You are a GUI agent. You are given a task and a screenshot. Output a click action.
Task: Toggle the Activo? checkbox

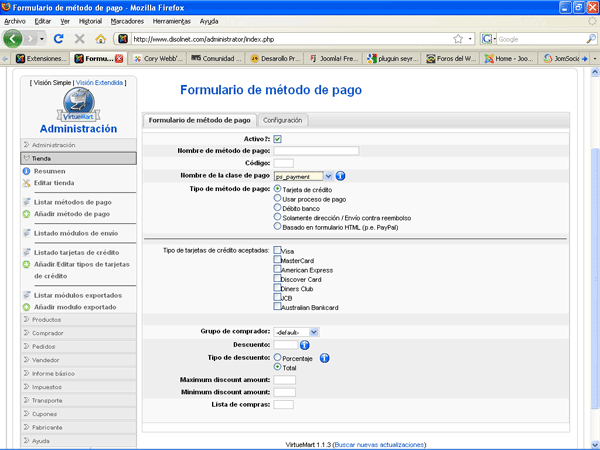click(x=277, y=139)
